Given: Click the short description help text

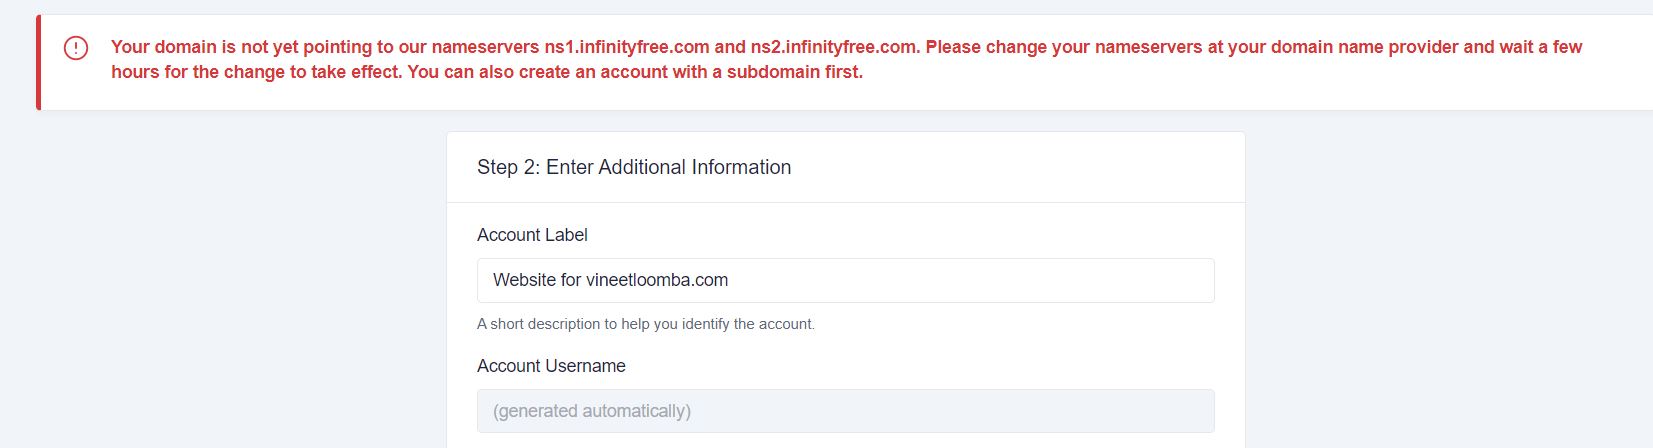Looking at the screenshot, I should pyautogui.click(x=646, y=324).
